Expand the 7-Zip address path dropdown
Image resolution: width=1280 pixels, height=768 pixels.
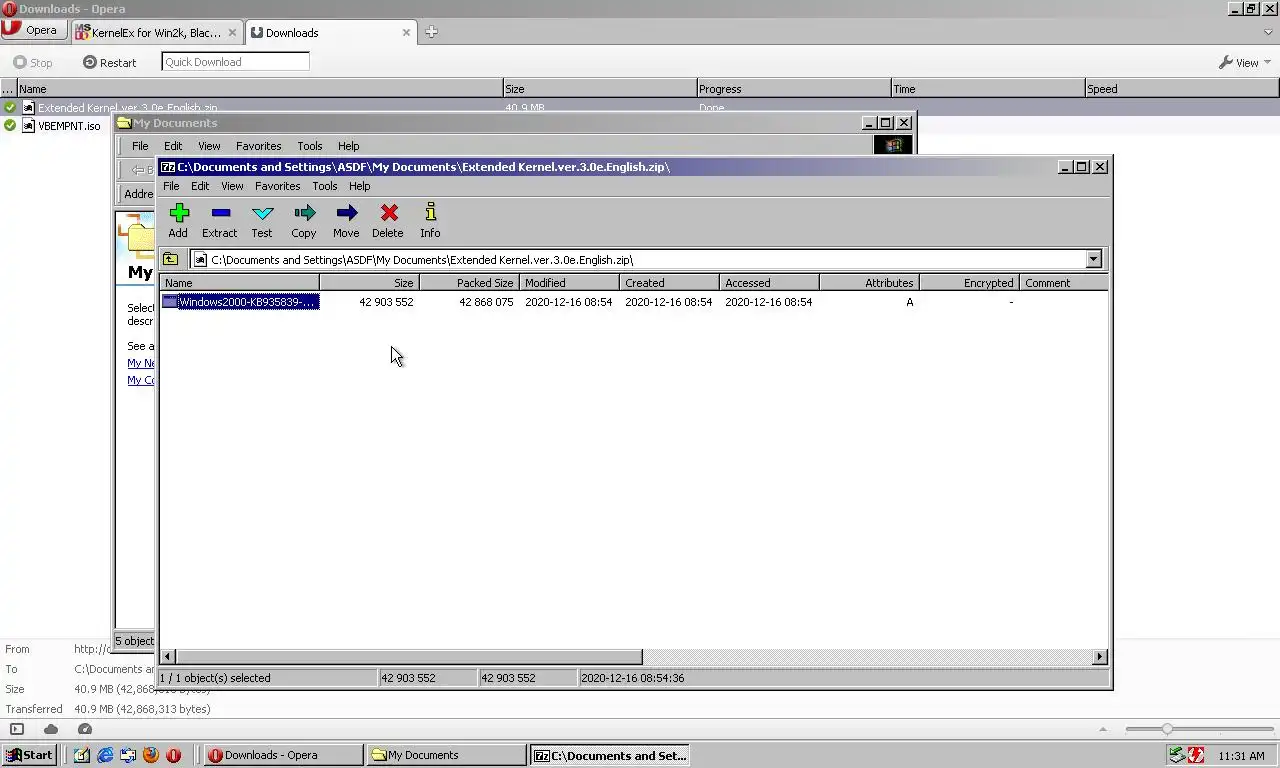point(1093,259)
